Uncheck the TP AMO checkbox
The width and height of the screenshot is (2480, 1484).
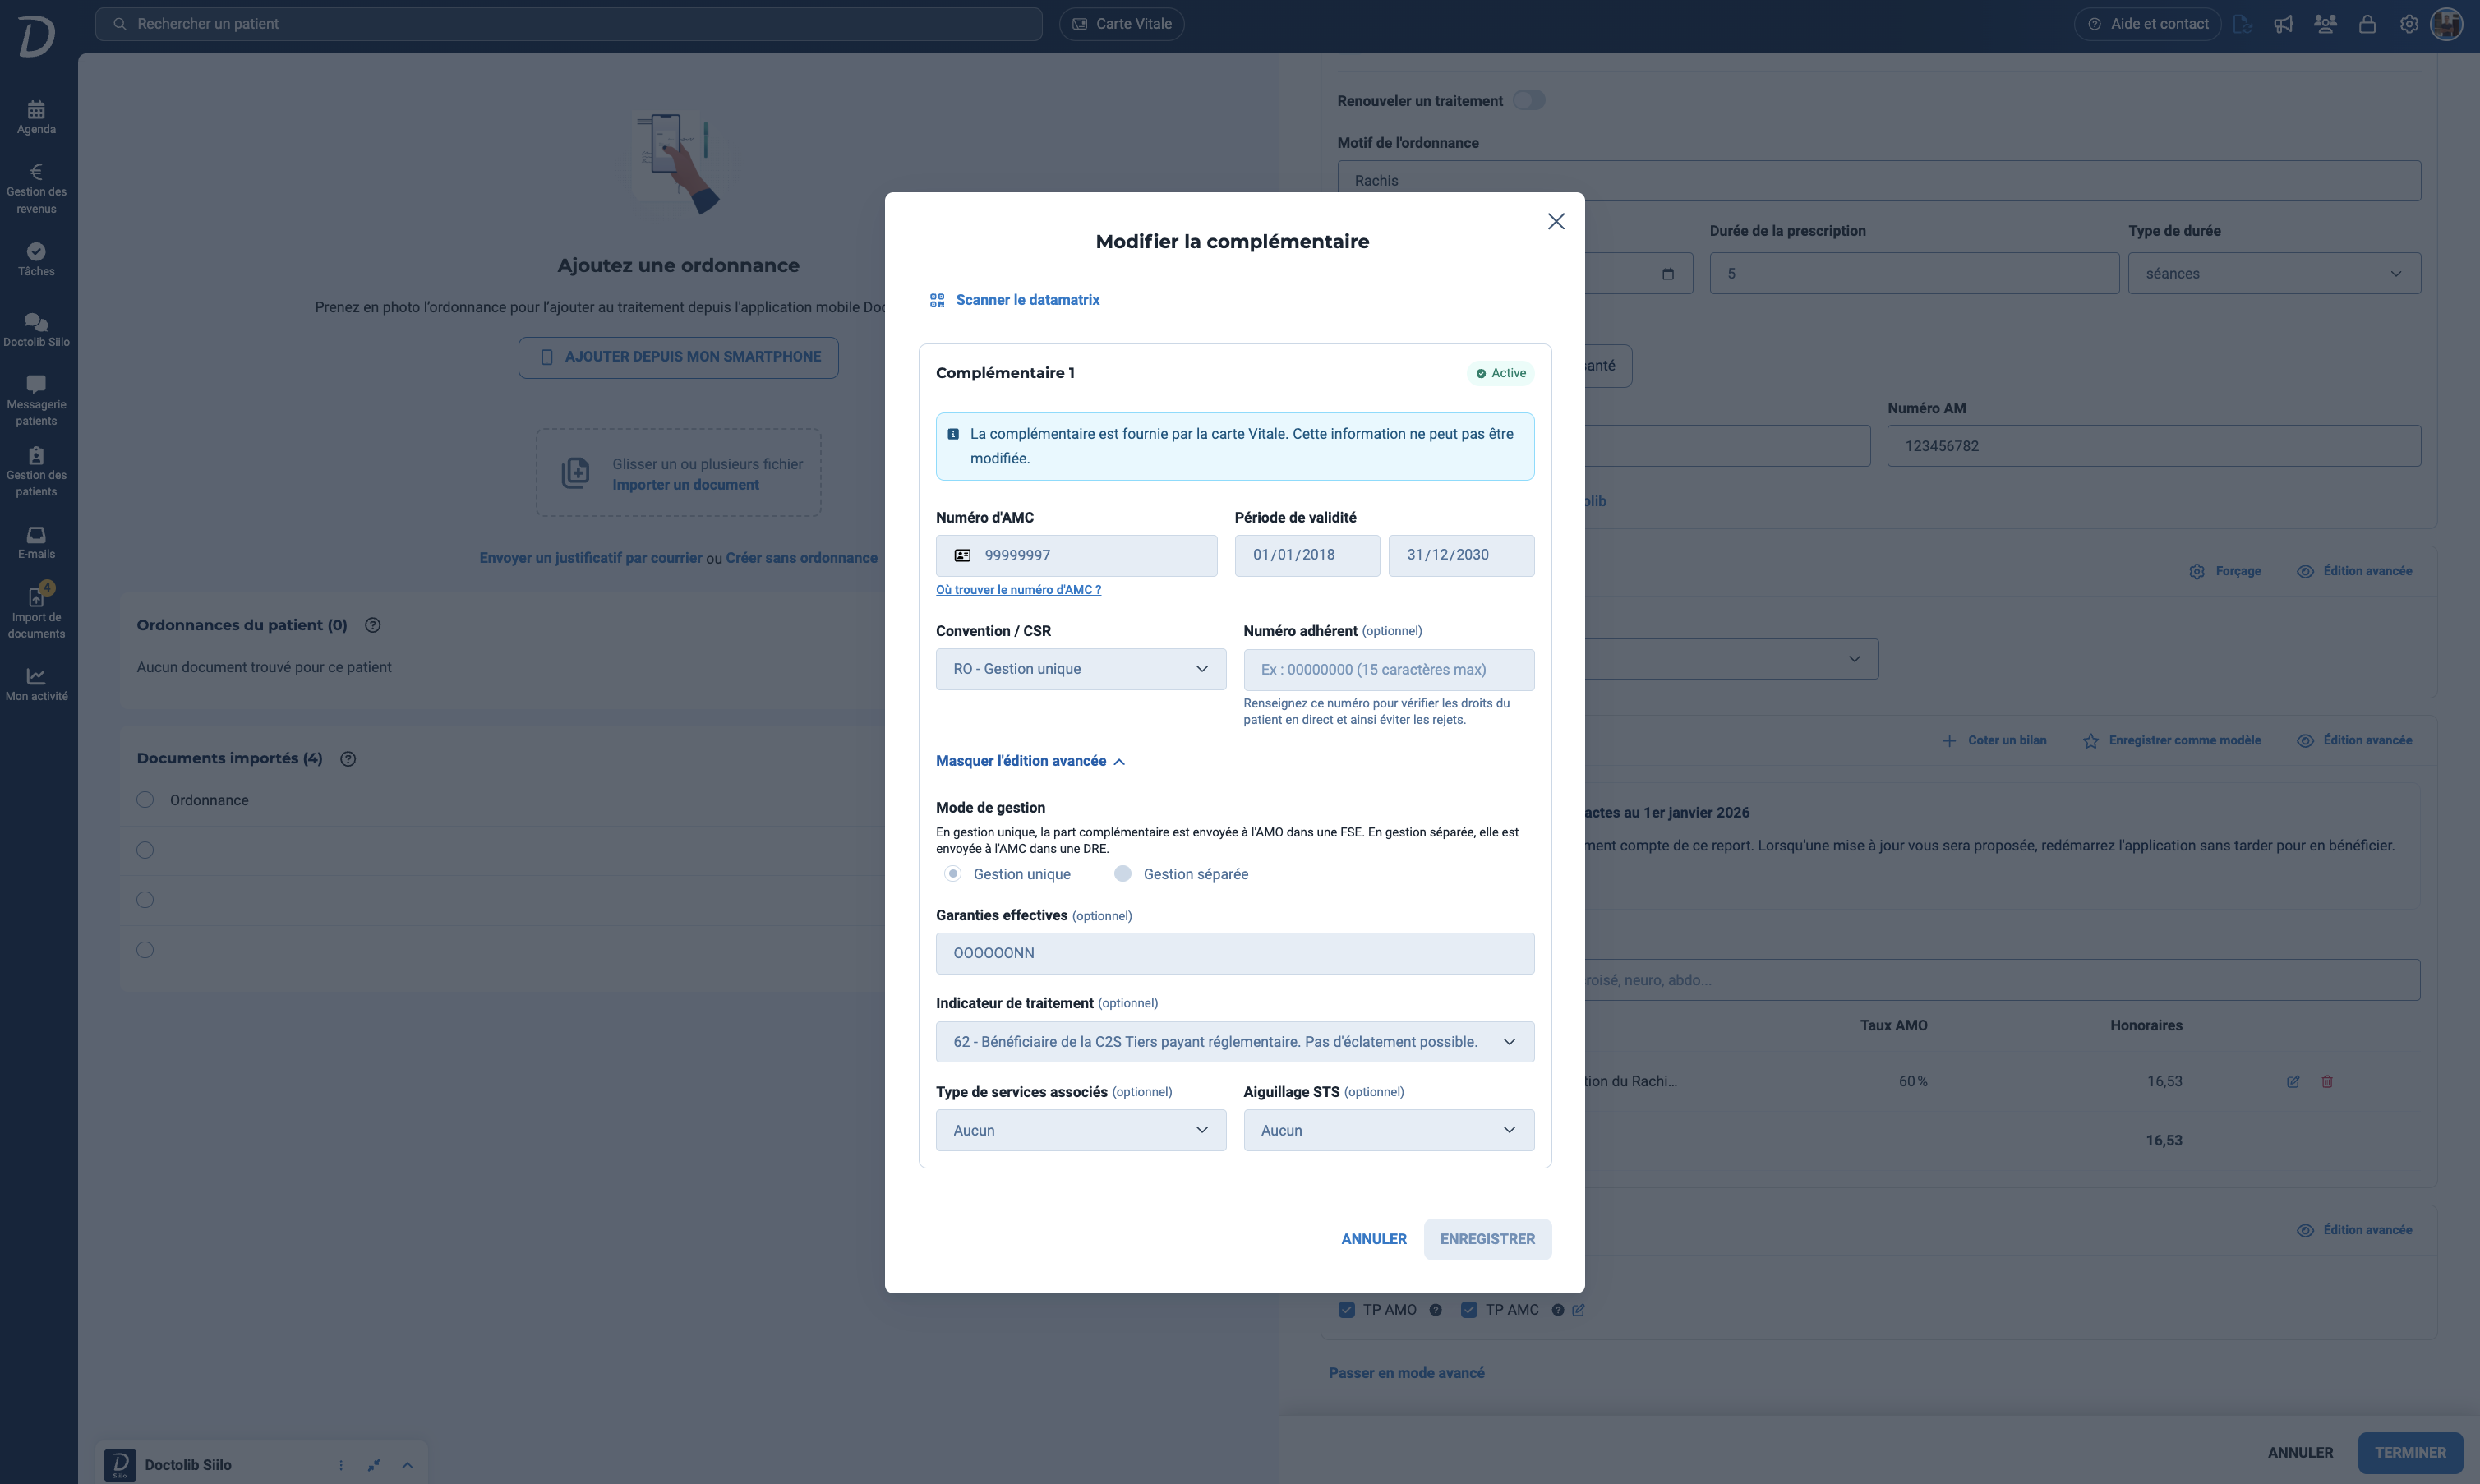tap(1347, 1310)
